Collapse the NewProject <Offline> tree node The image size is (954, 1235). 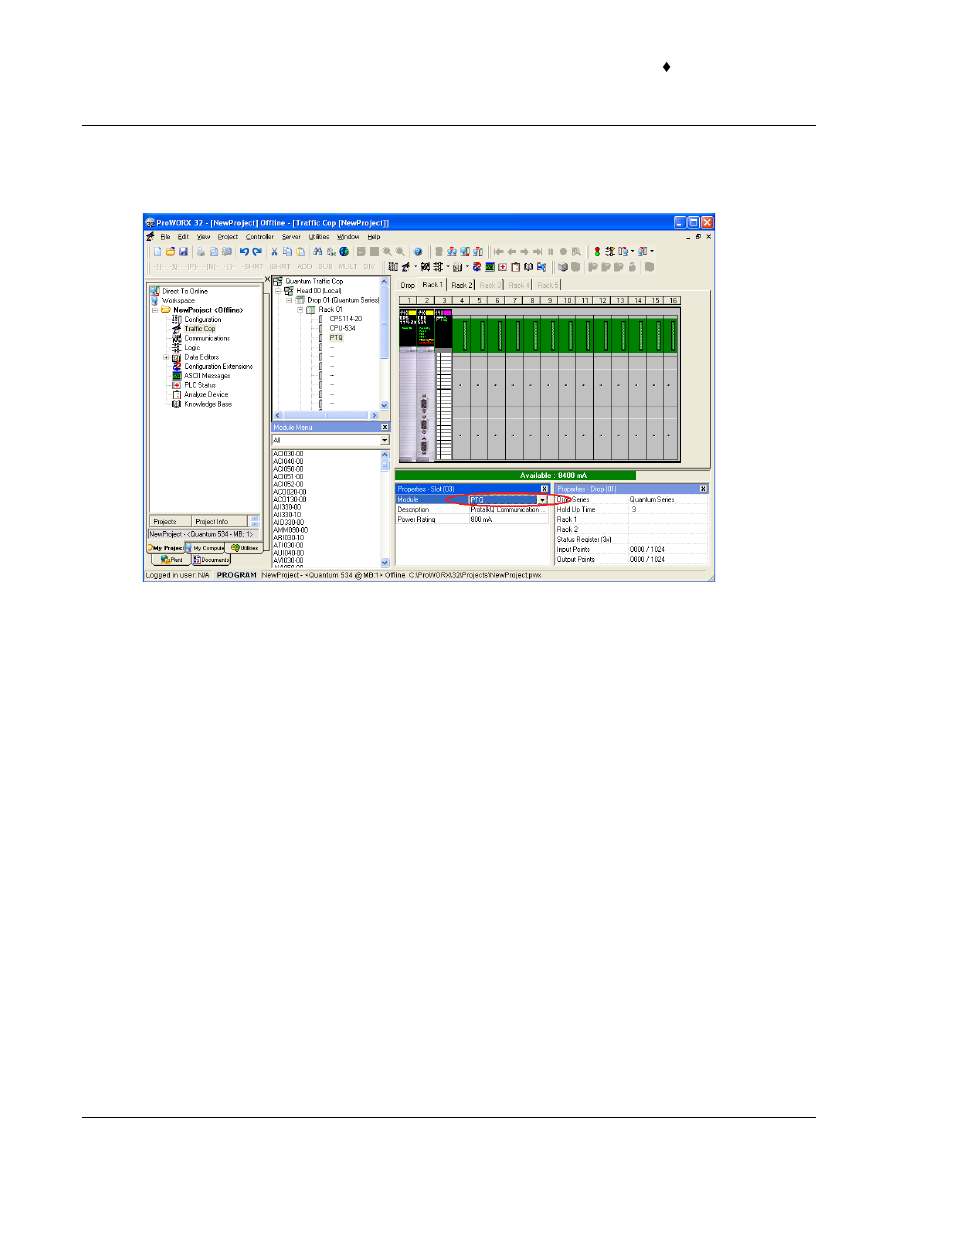tap(155, 310)
